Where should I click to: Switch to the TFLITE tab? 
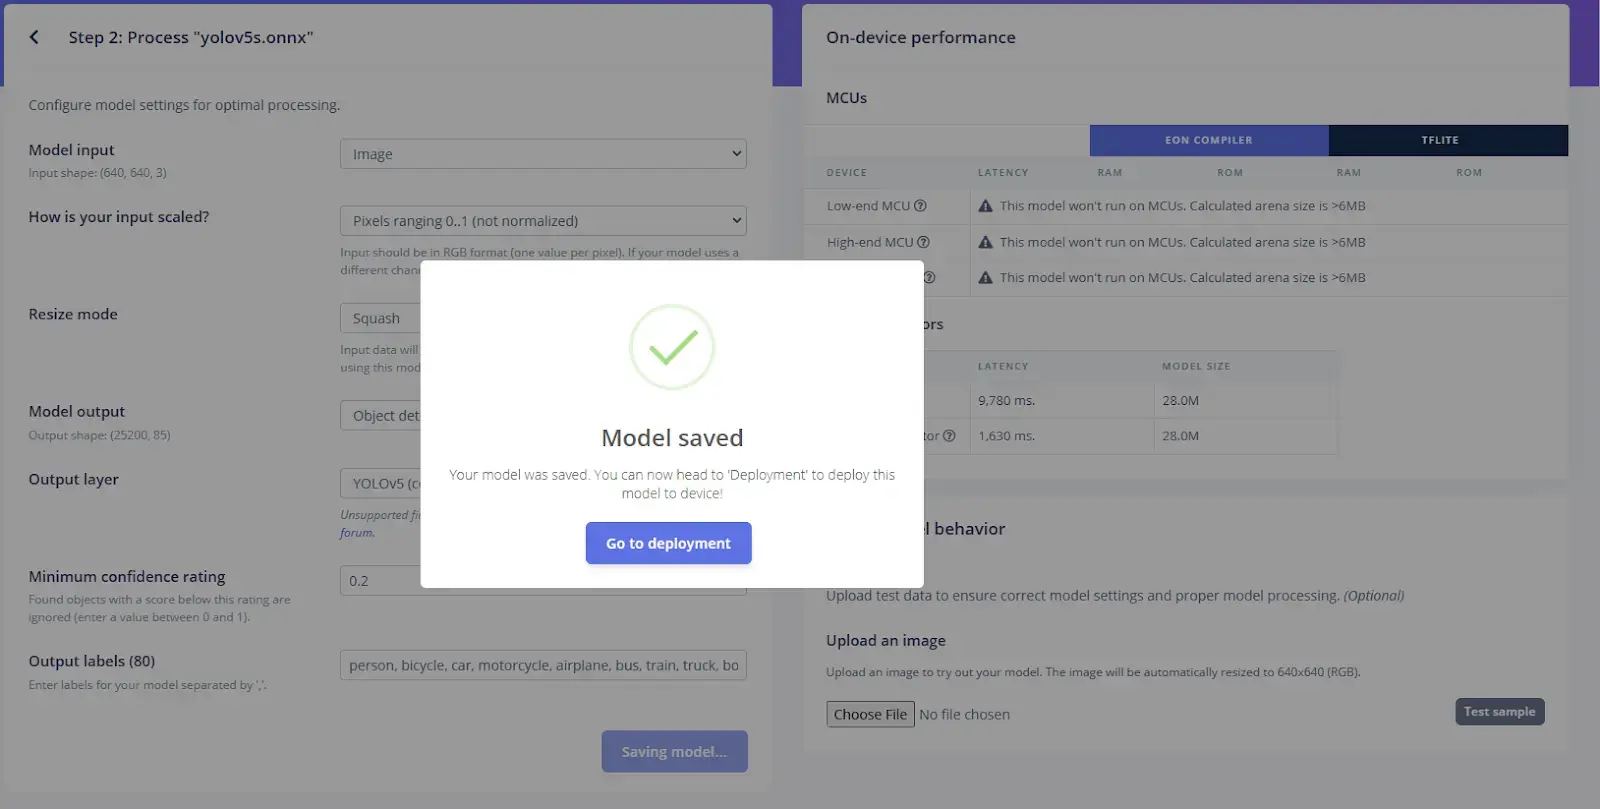click(x=1448, y=140)
